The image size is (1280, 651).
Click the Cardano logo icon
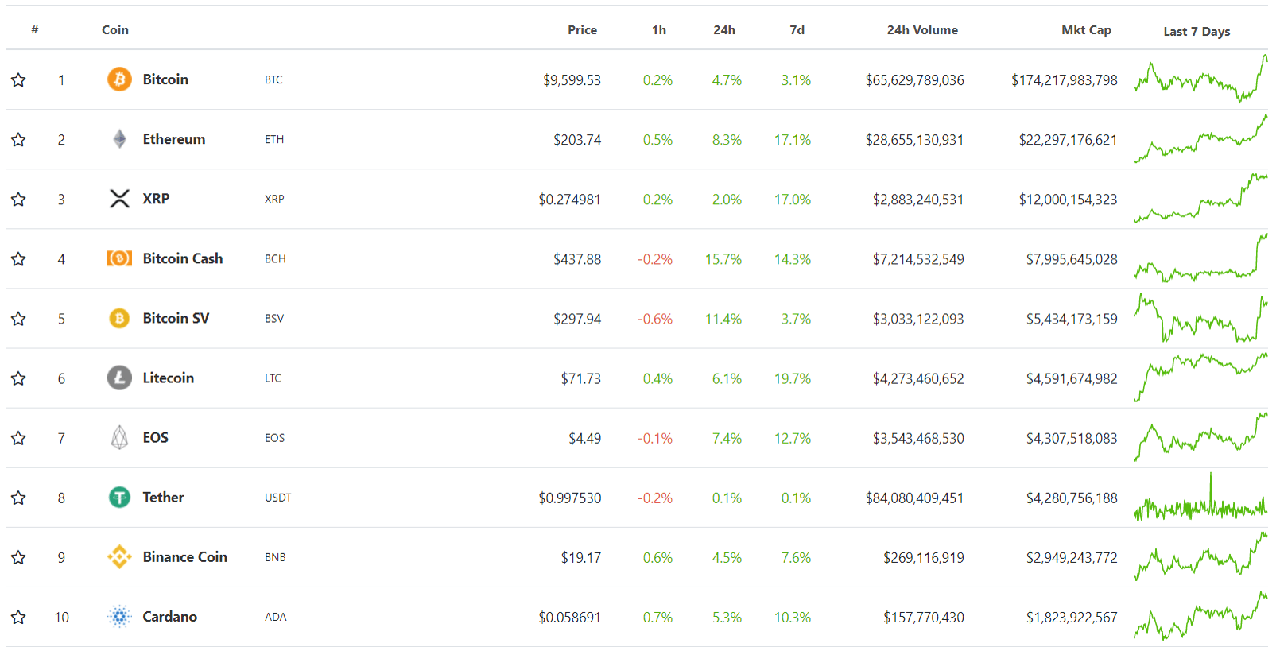[x=119, y=617]
